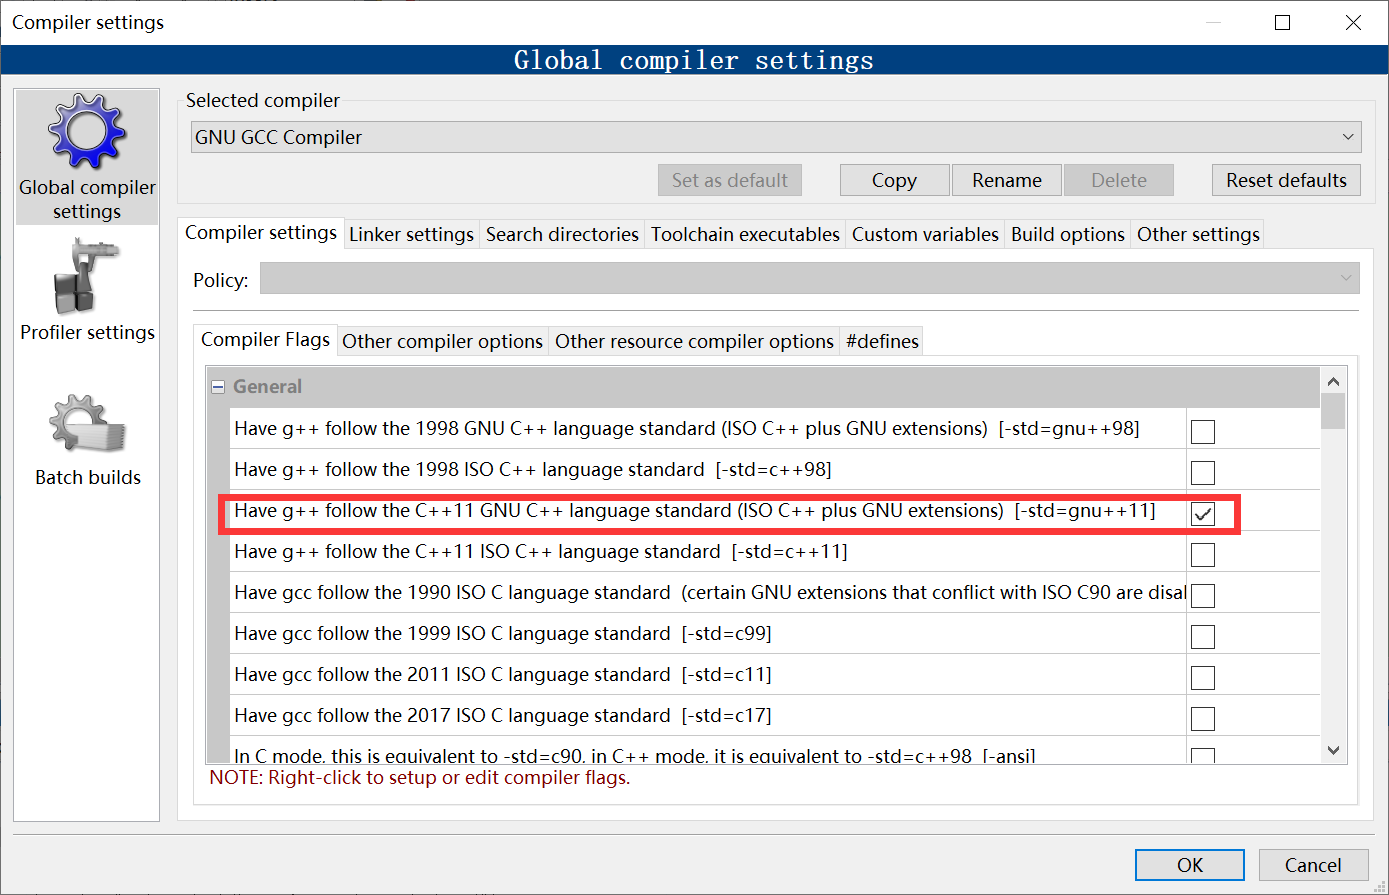Open the Policy dropdown

point(809,279)
